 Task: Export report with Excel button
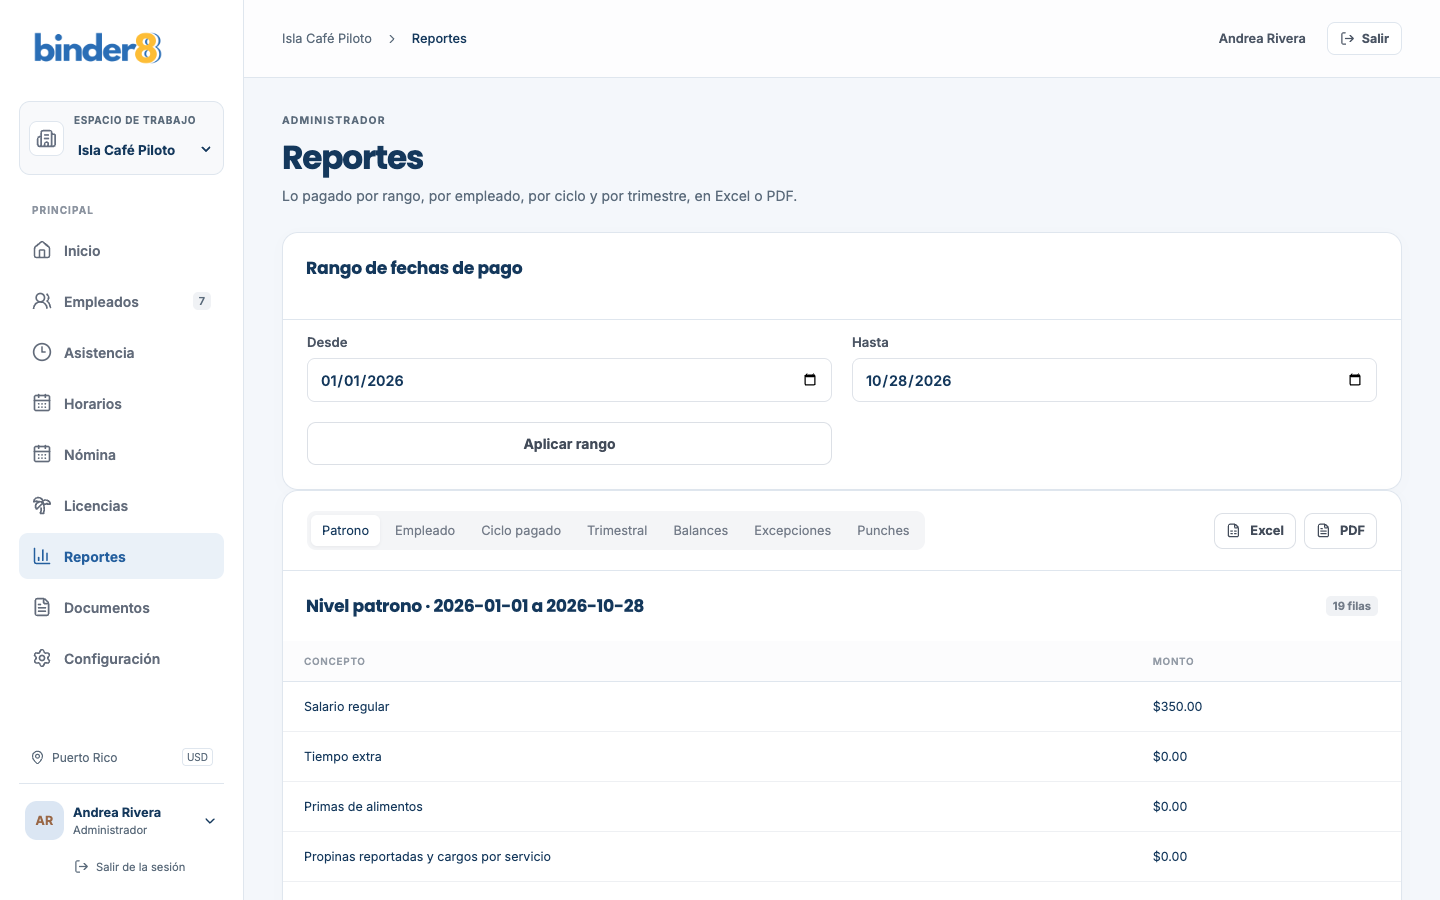click(x=1255, y=531)
